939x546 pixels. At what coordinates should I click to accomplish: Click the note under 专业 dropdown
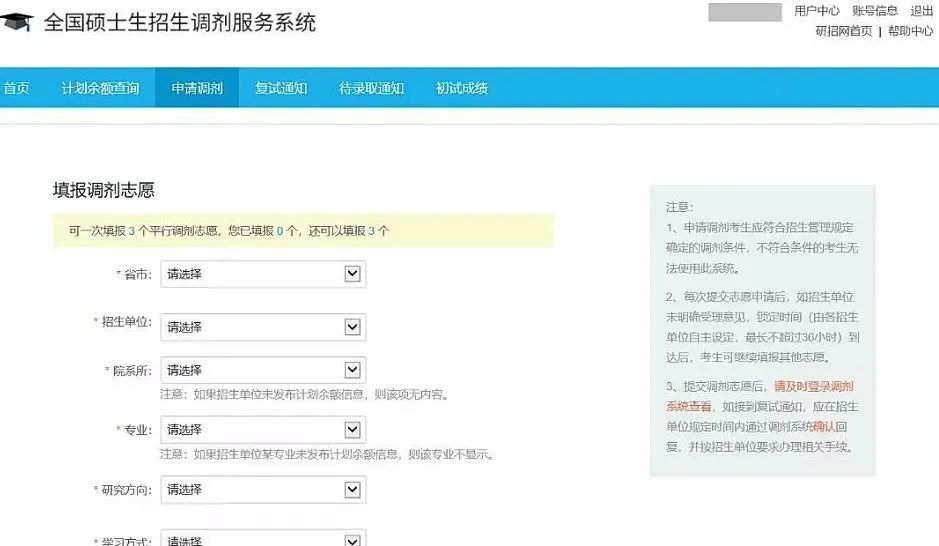[327, 454]
